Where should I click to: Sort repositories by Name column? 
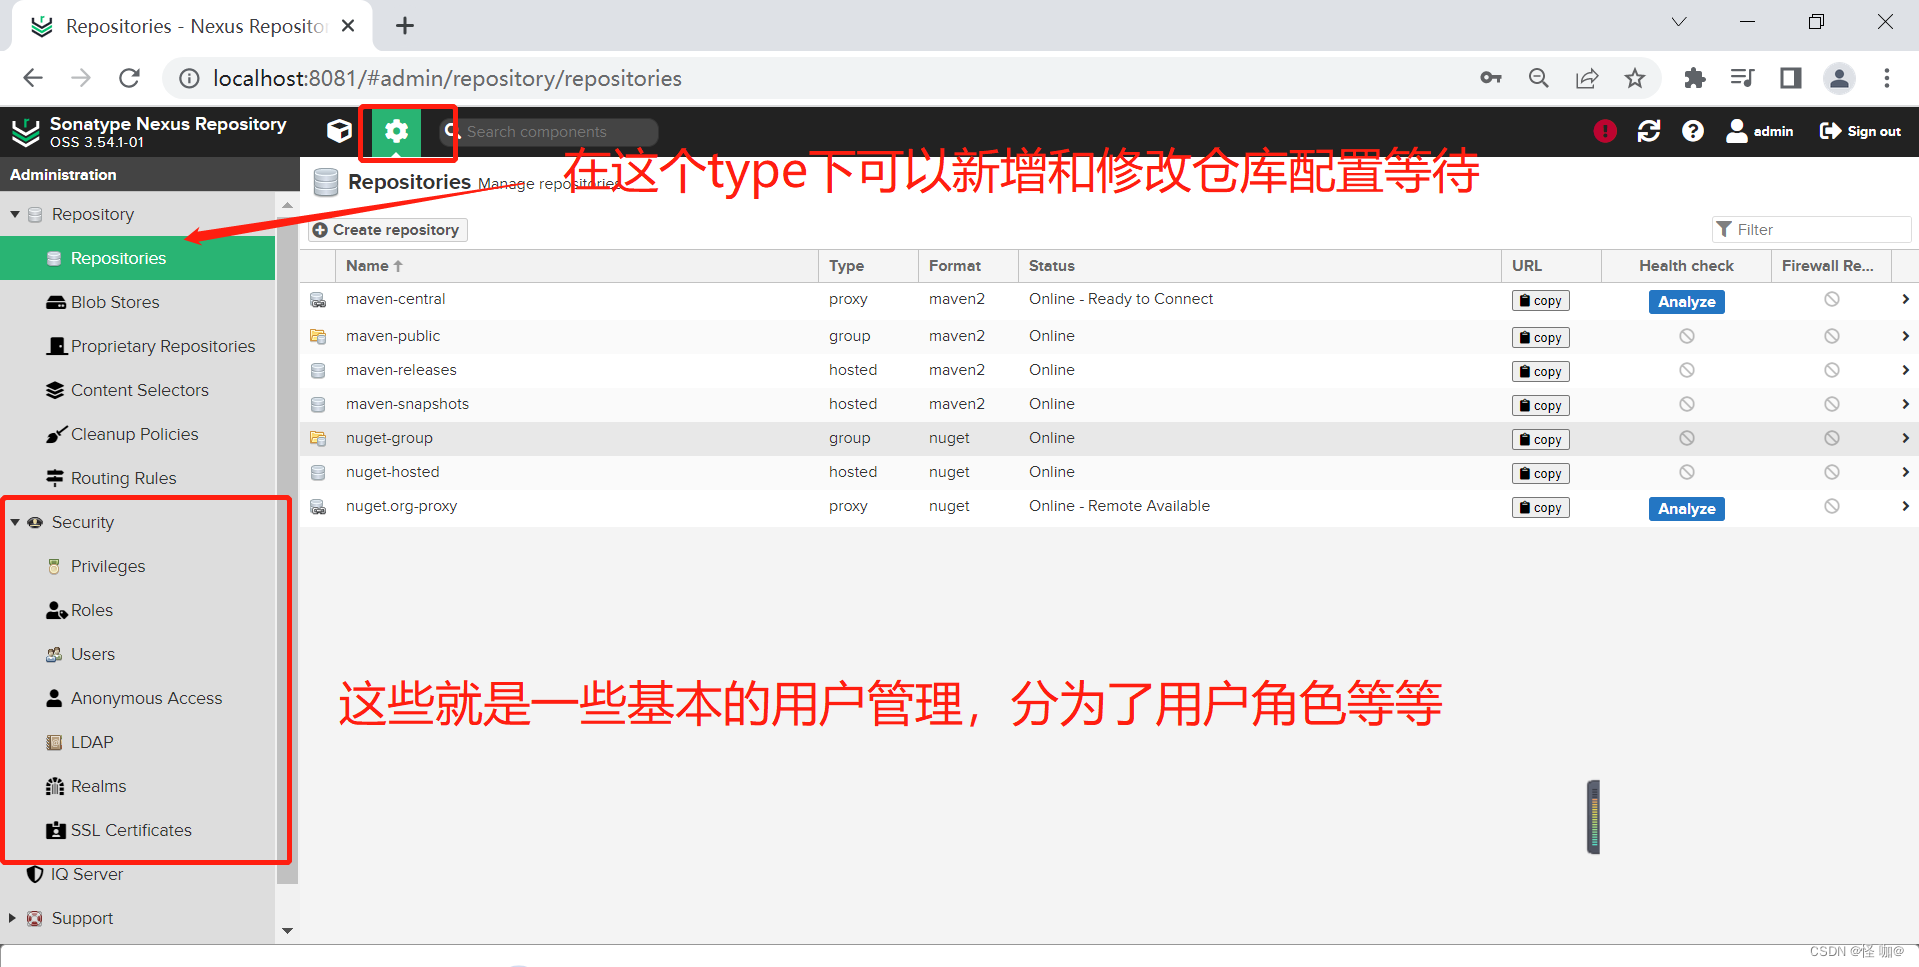coord(576,266)
